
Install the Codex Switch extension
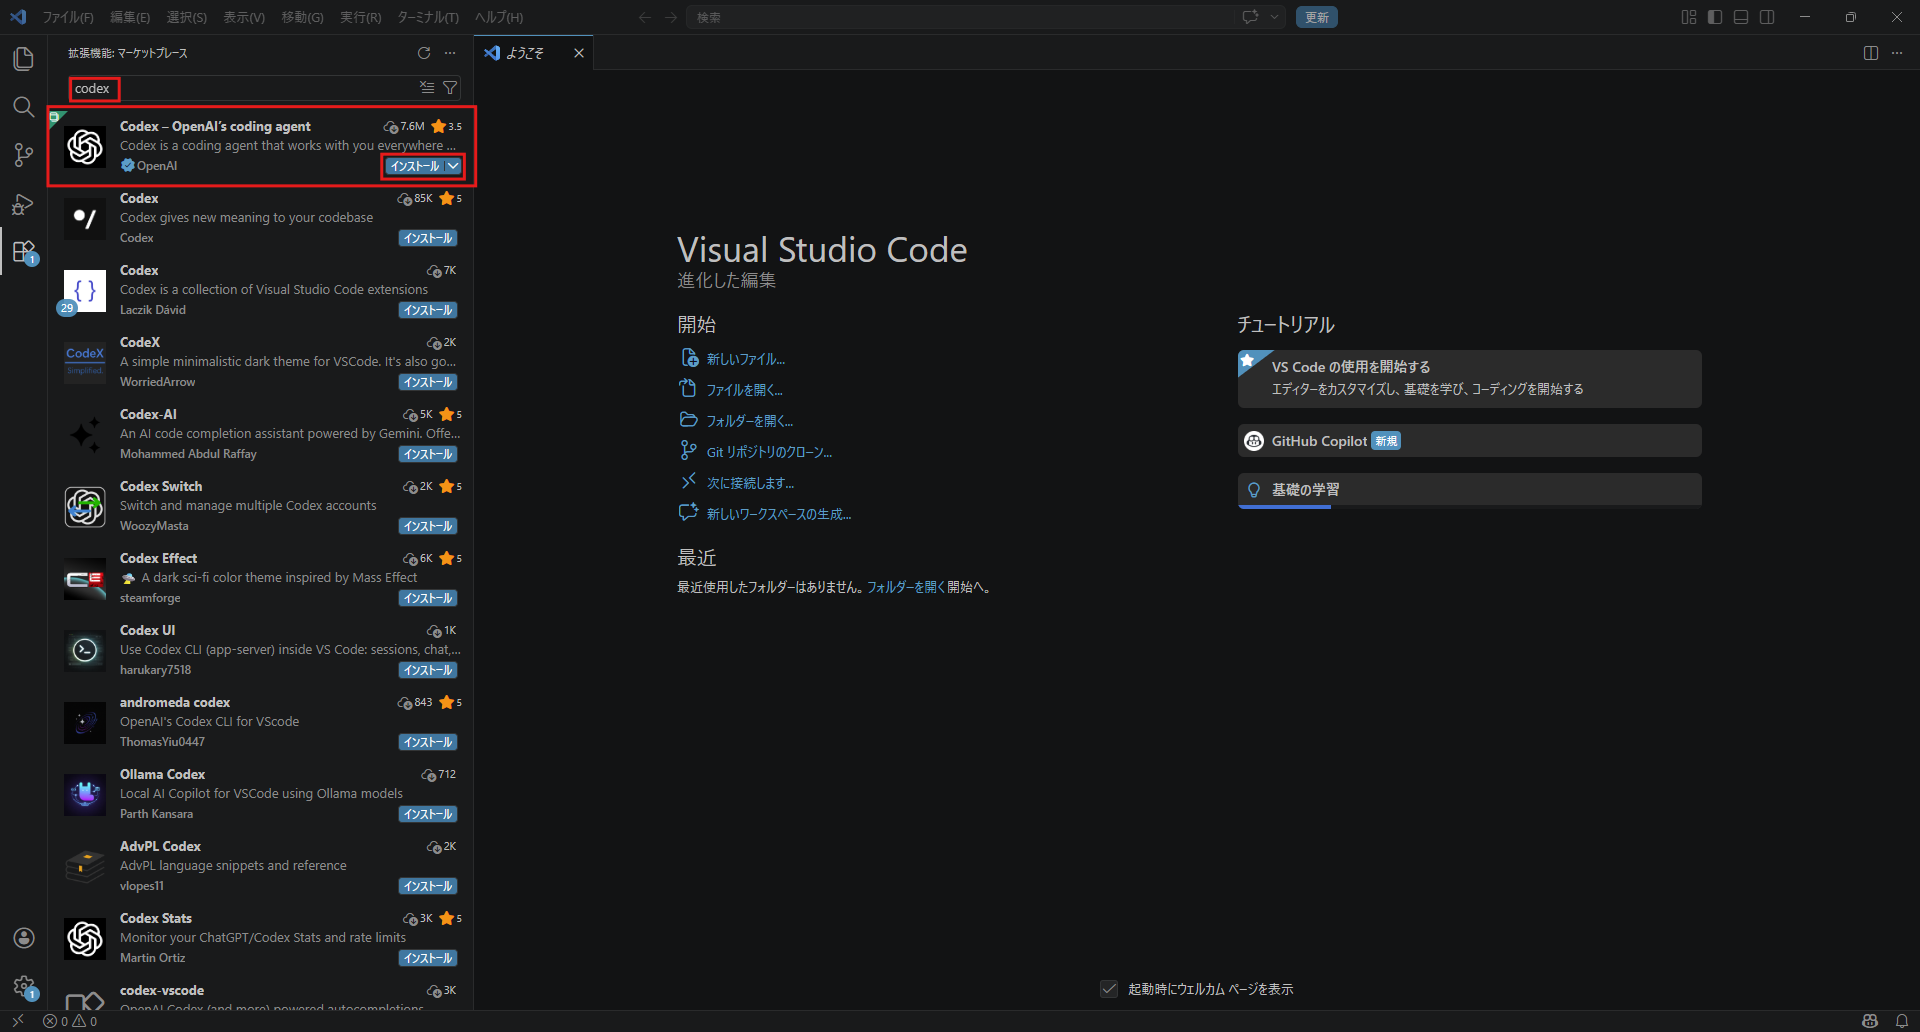click(x=428, y=526)
